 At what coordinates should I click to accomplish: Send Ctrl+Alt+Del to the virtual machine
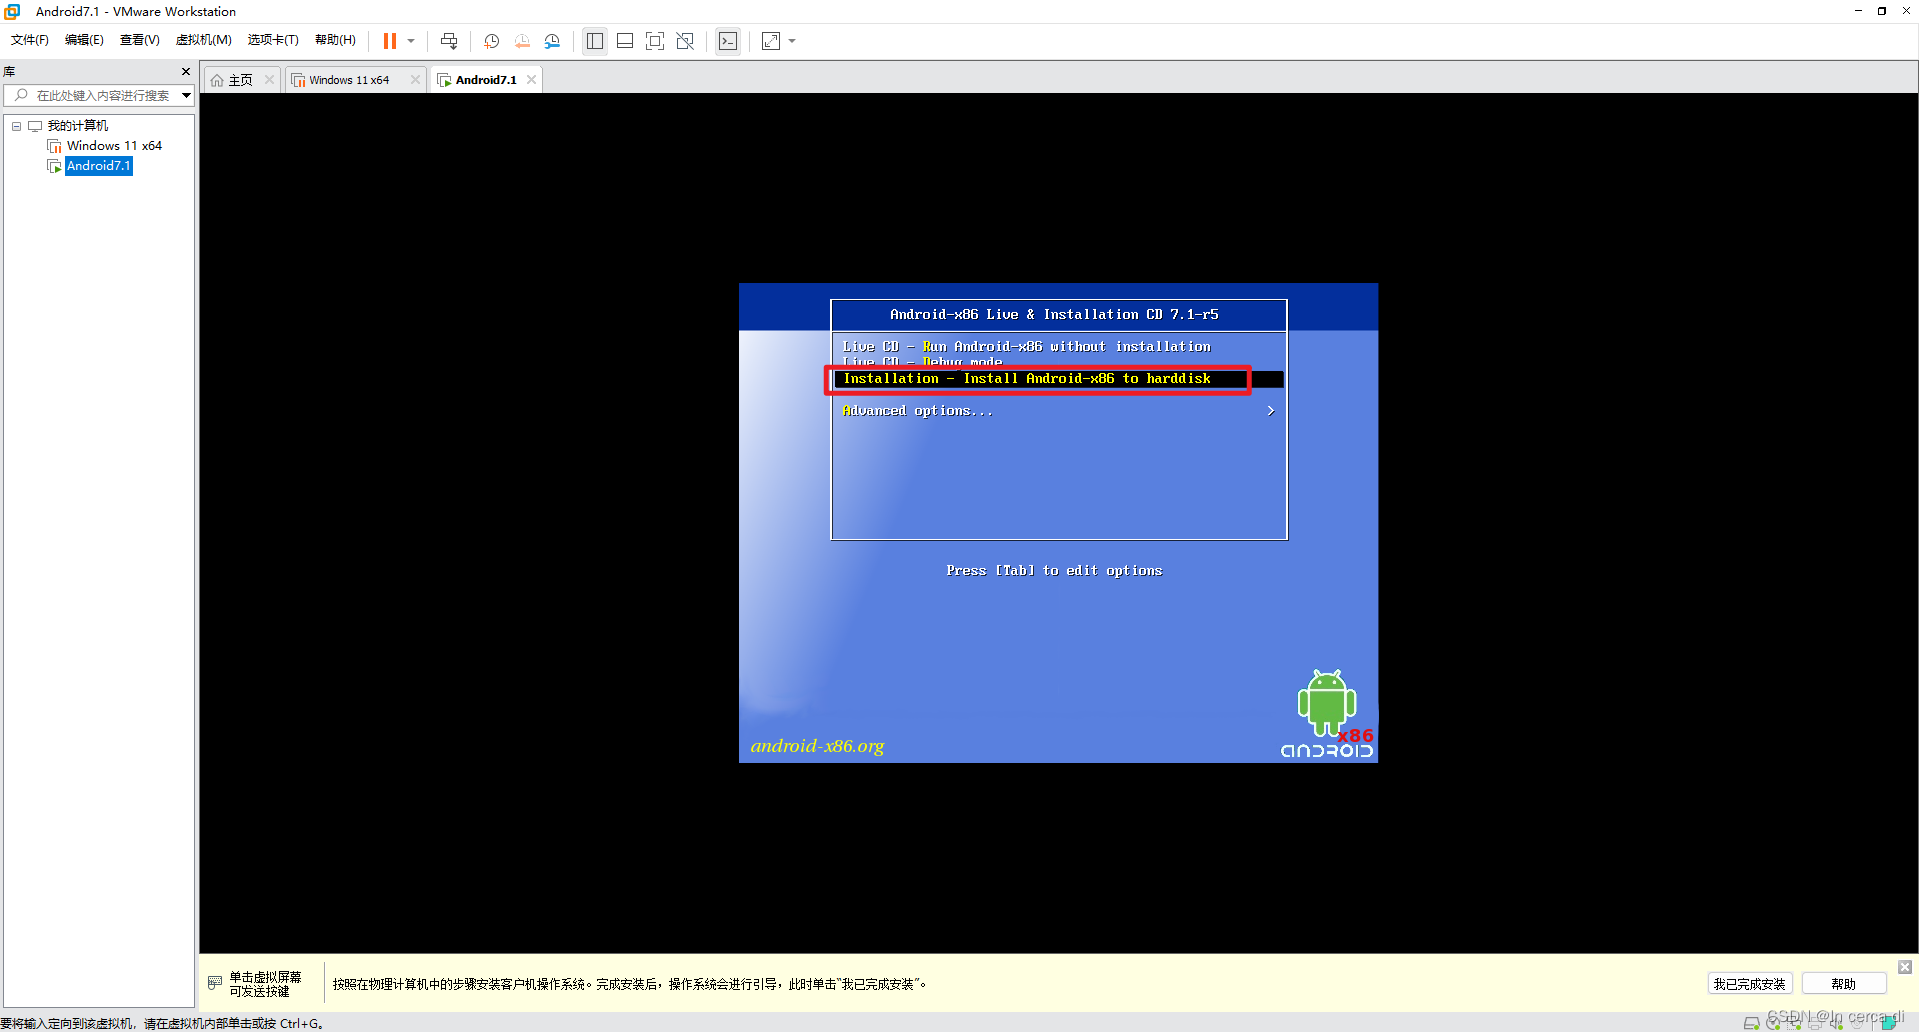point(449,41)
